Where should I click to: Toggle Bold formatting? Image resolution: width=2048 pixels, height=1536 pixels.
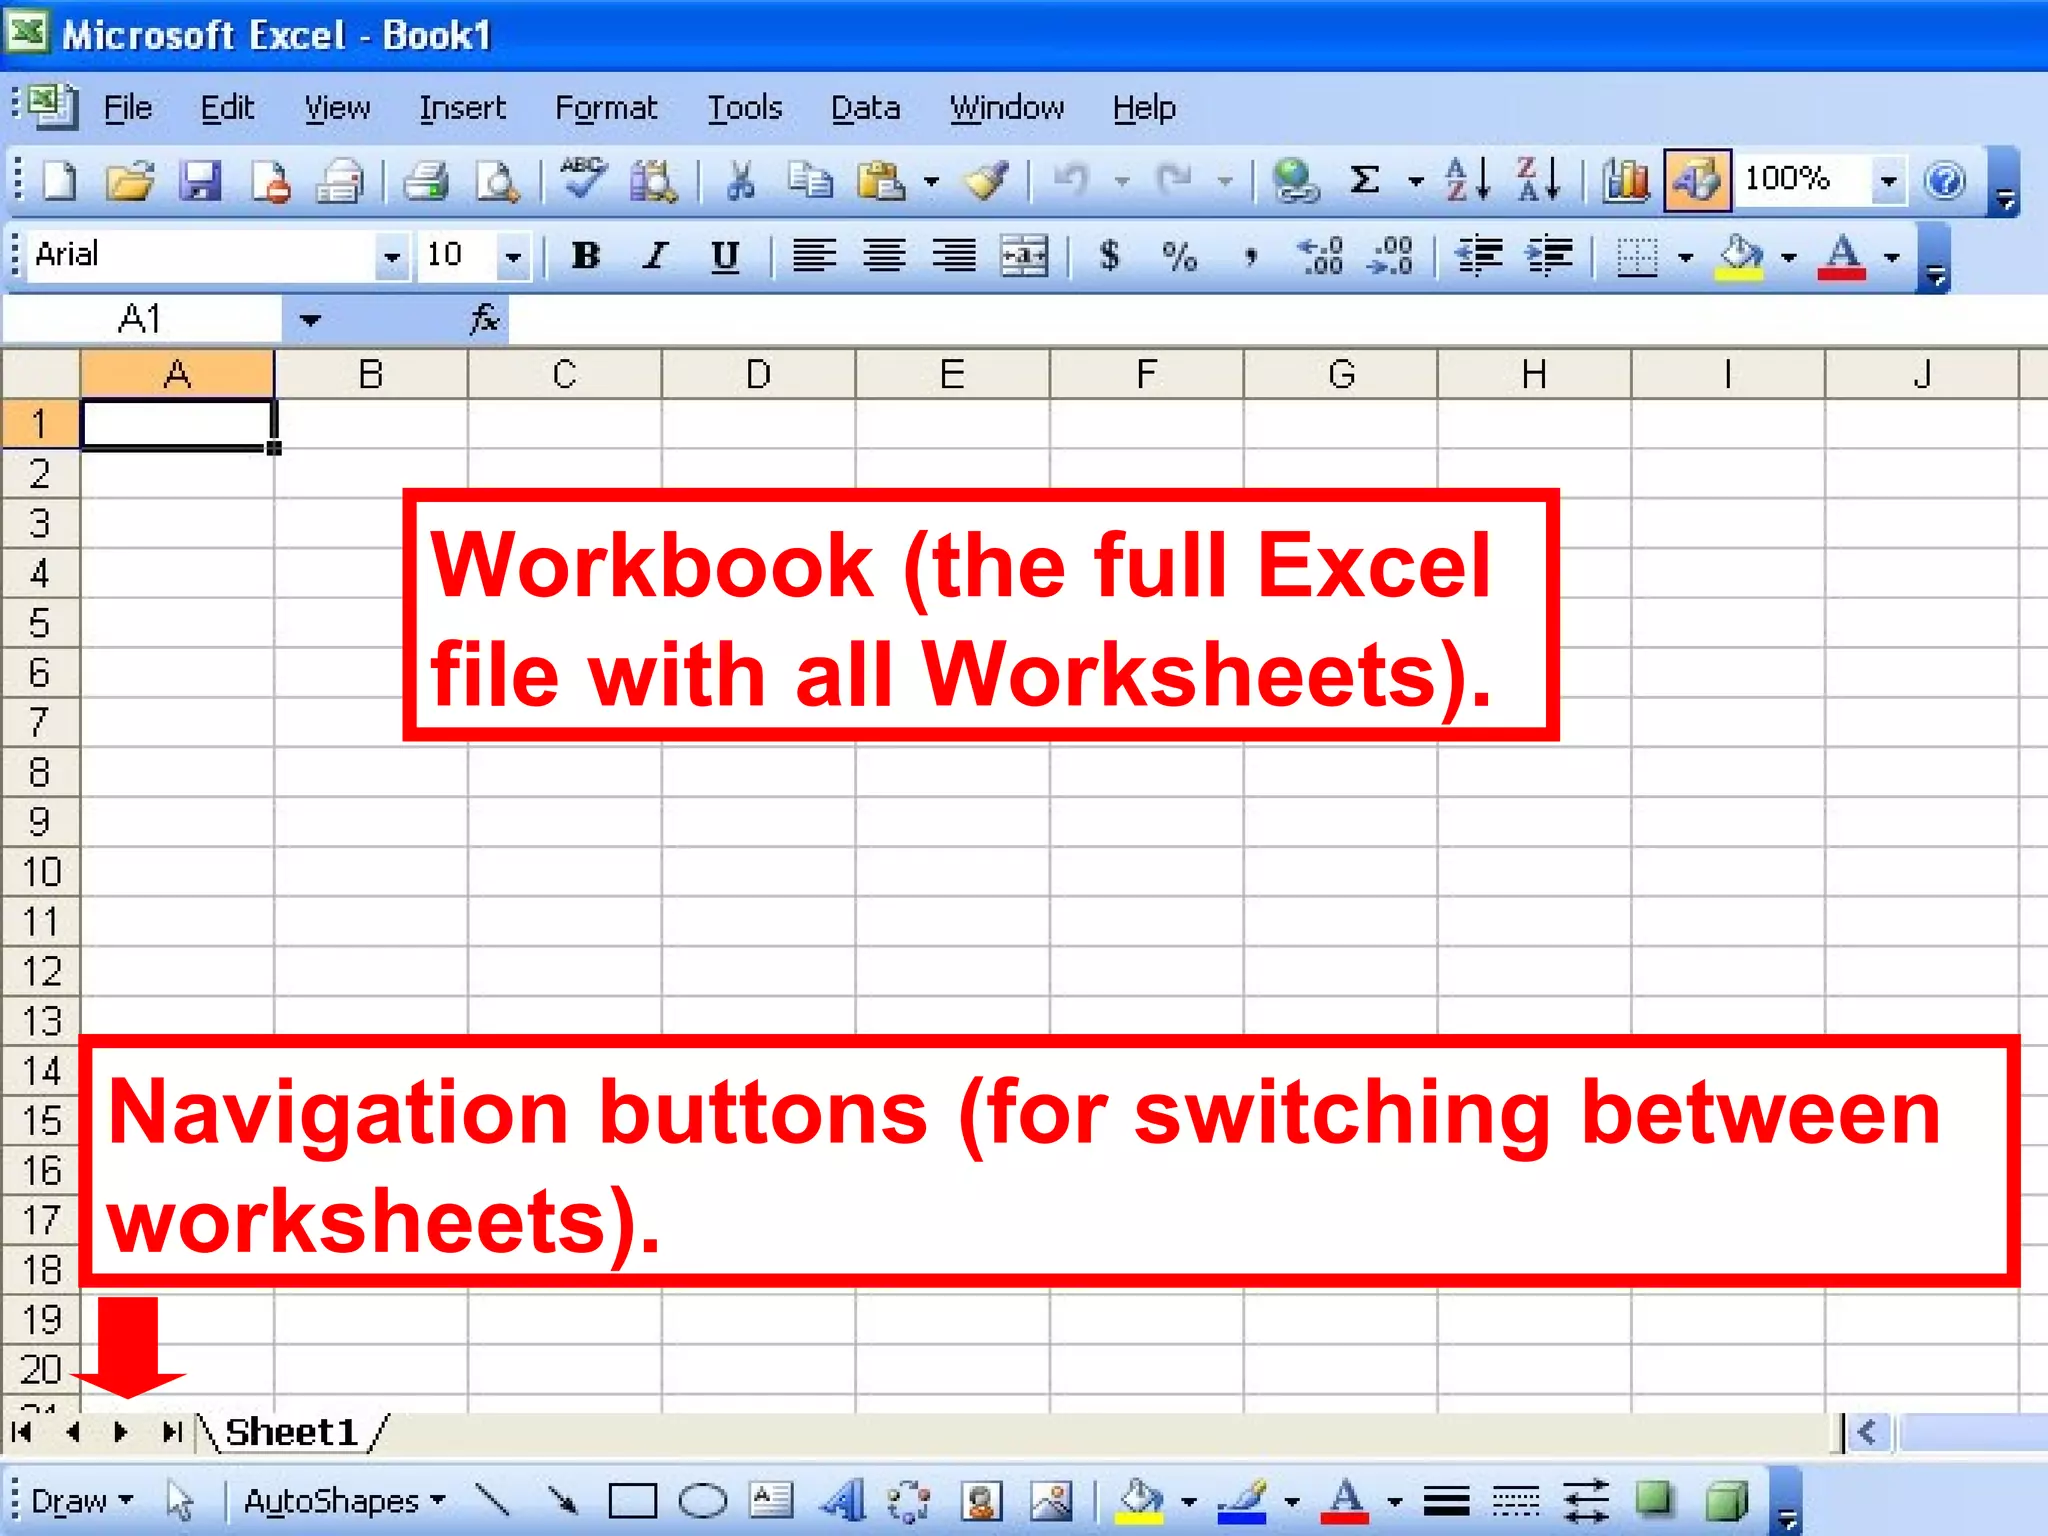[586, 256]
